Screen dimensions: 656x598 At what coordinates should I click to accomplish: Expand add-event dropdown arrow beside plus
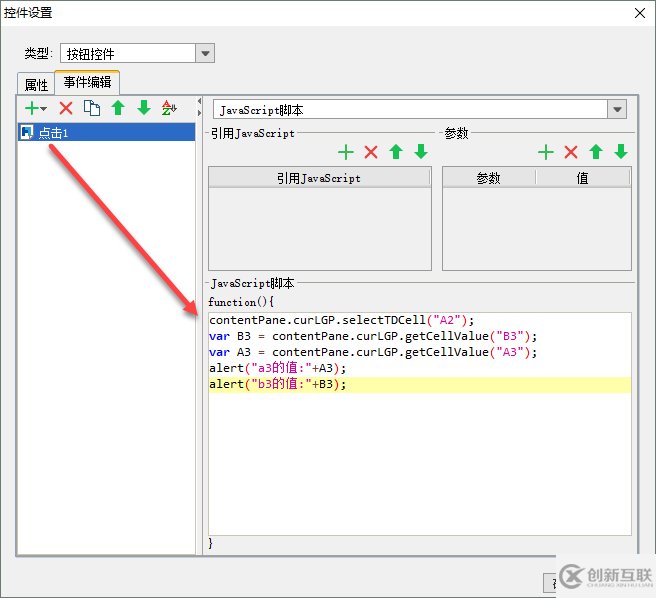coord(44,109)
